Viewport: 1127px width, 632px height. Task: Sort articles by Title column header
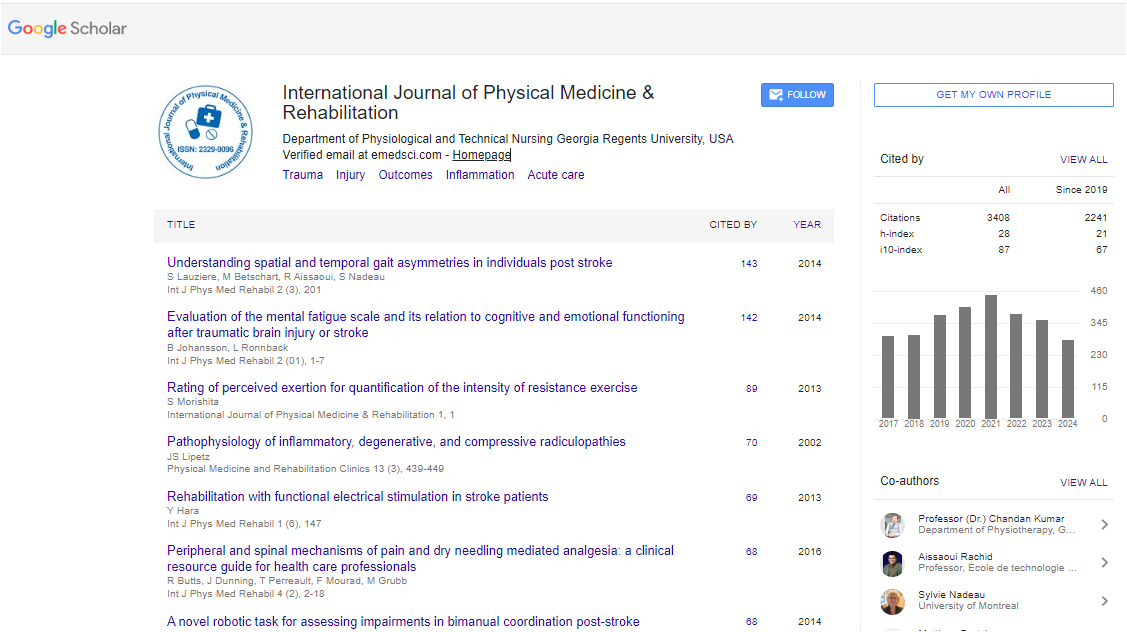pyautogui.click(x=181, y=225)
